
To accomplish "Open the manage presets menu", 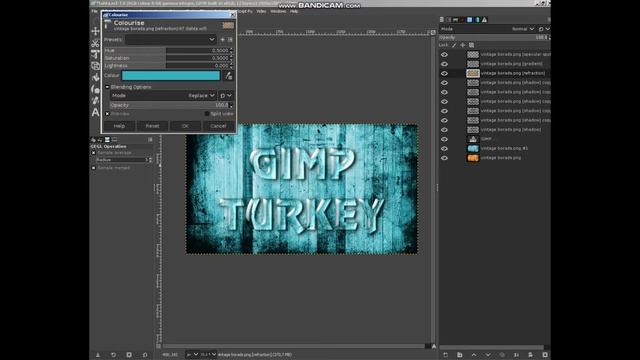I will point(230,40).
